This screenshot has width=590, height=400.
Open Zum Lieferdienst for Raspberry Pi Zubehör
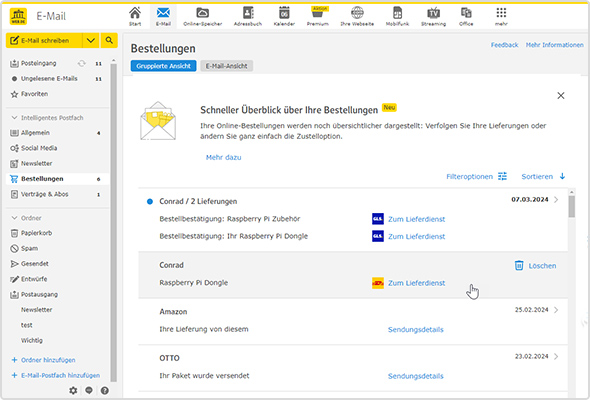point(417,219)
